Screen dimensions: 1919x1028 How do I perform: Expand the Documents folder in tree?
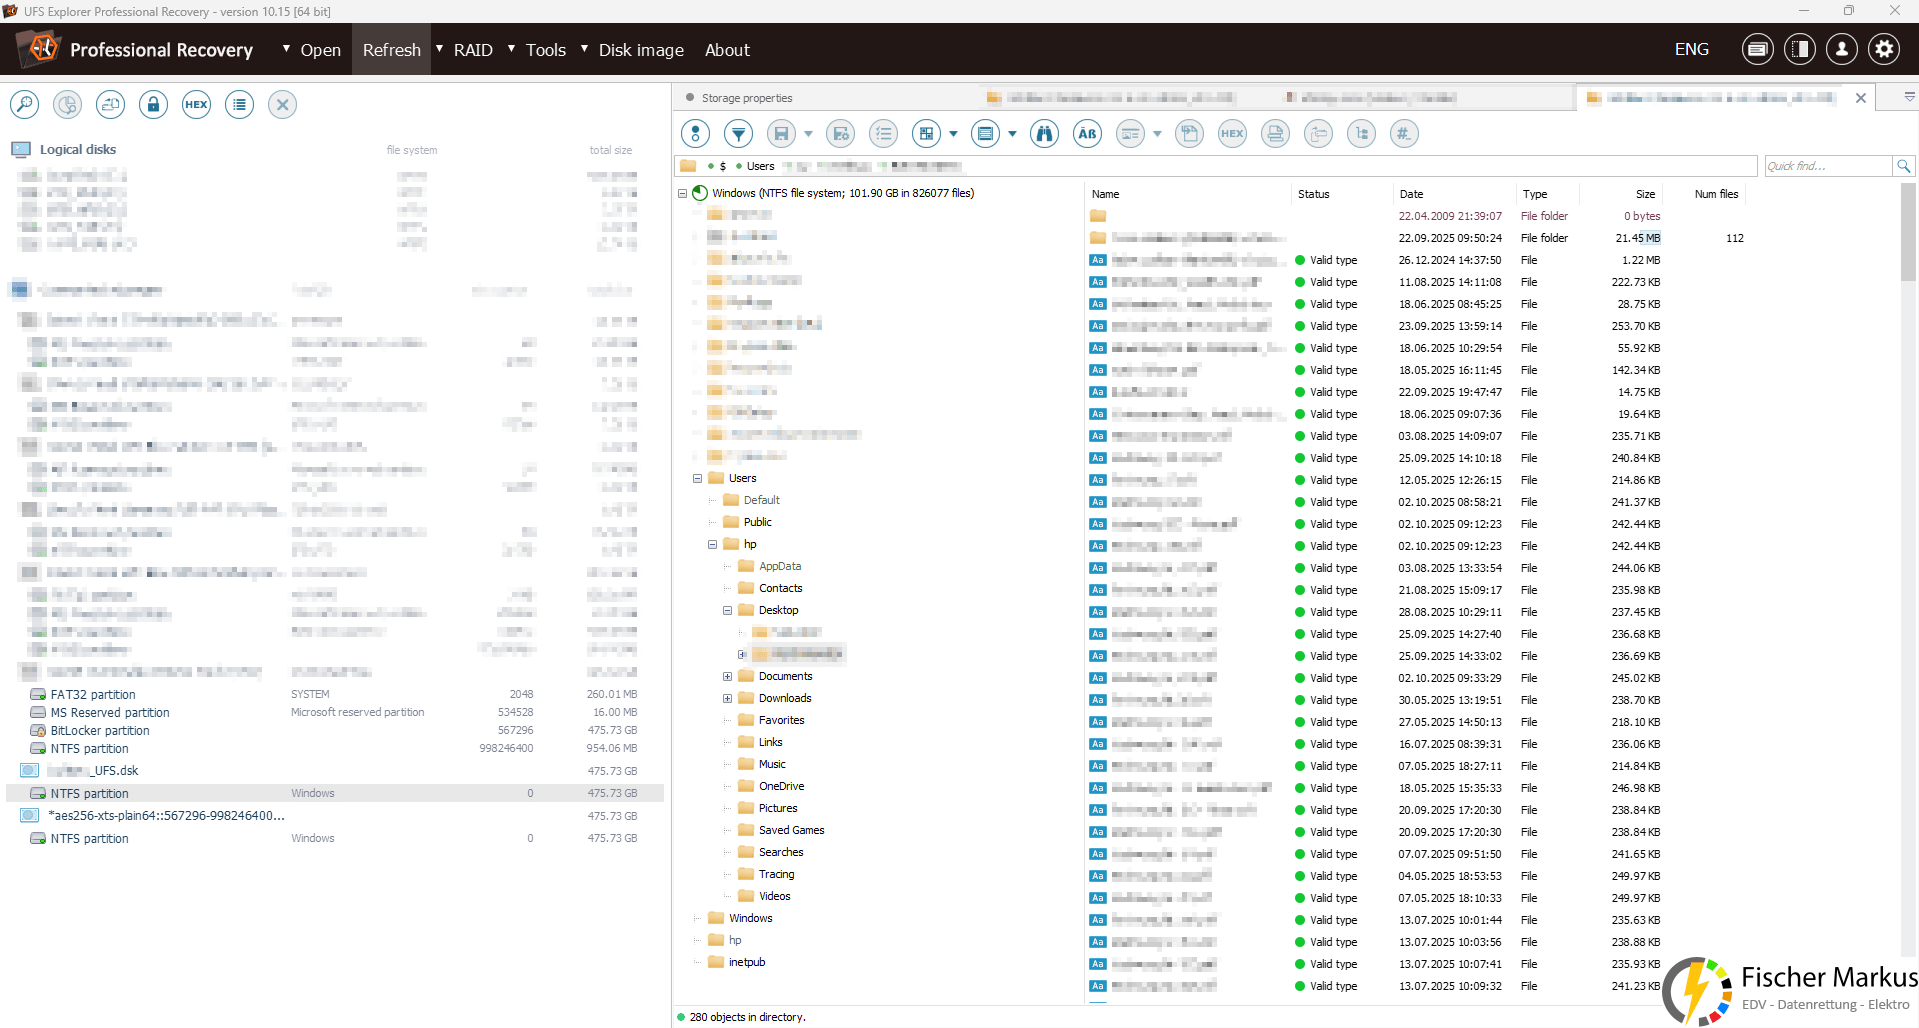728,677
